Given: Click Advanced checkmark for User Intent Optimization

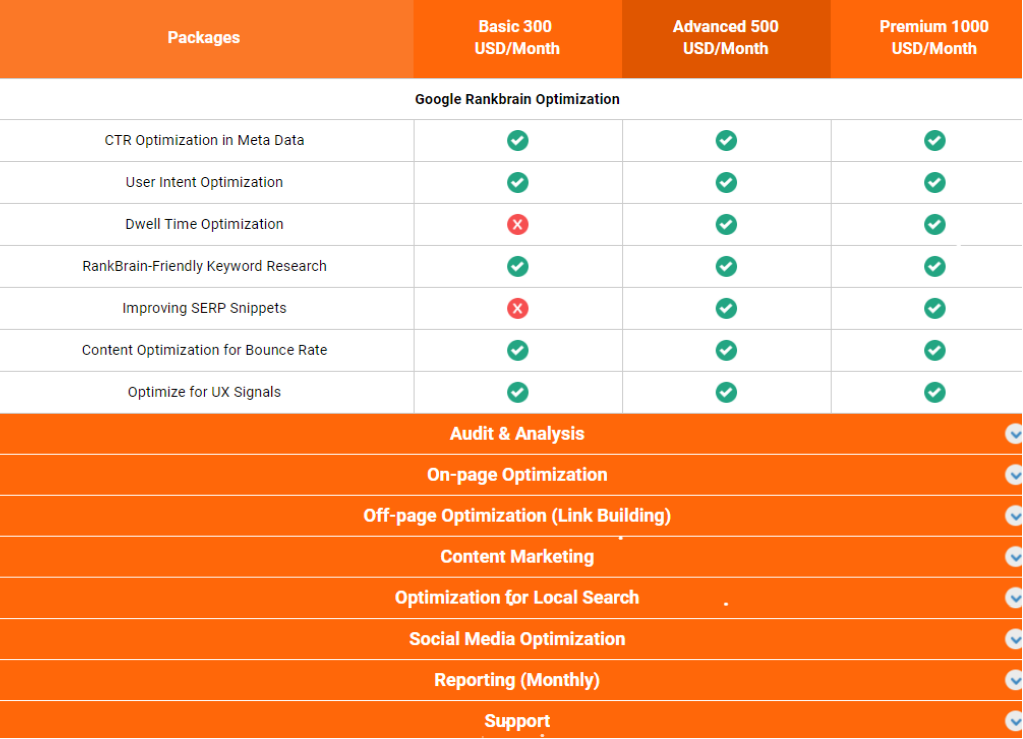Looking at the screenshot, I should [x=726, y=183].
